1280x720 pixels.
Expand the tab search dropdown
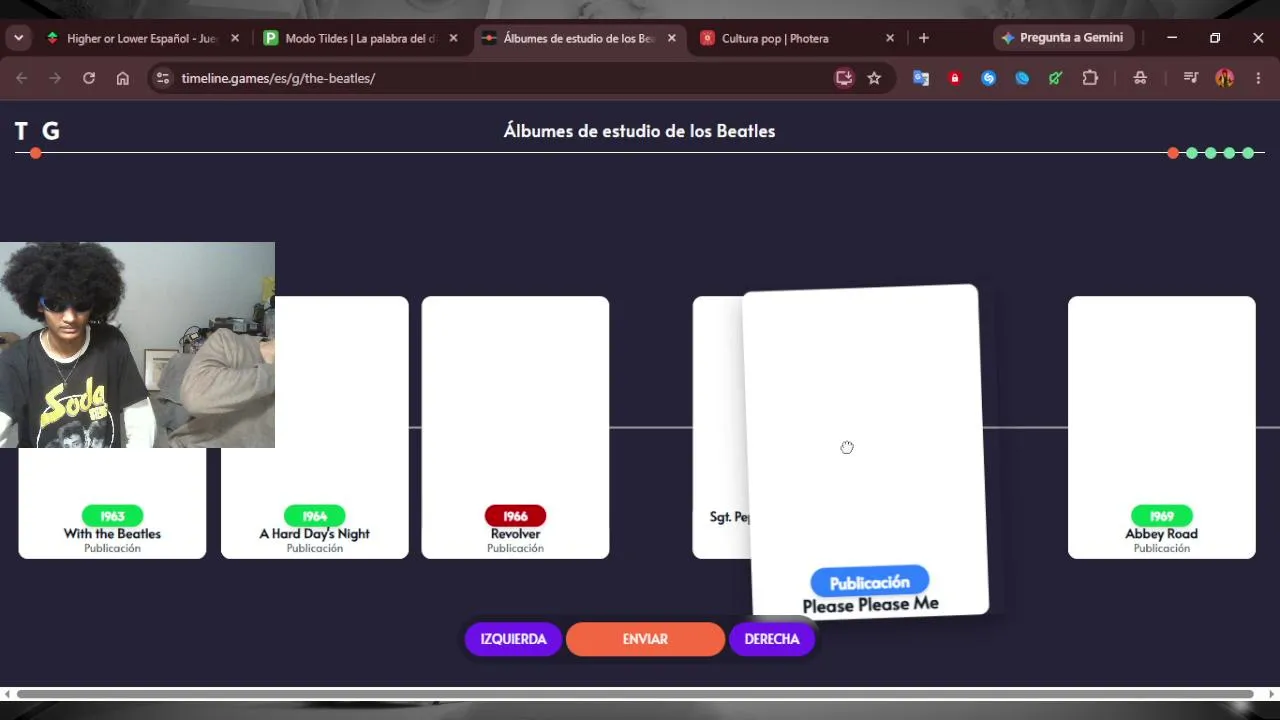[19, 38]
